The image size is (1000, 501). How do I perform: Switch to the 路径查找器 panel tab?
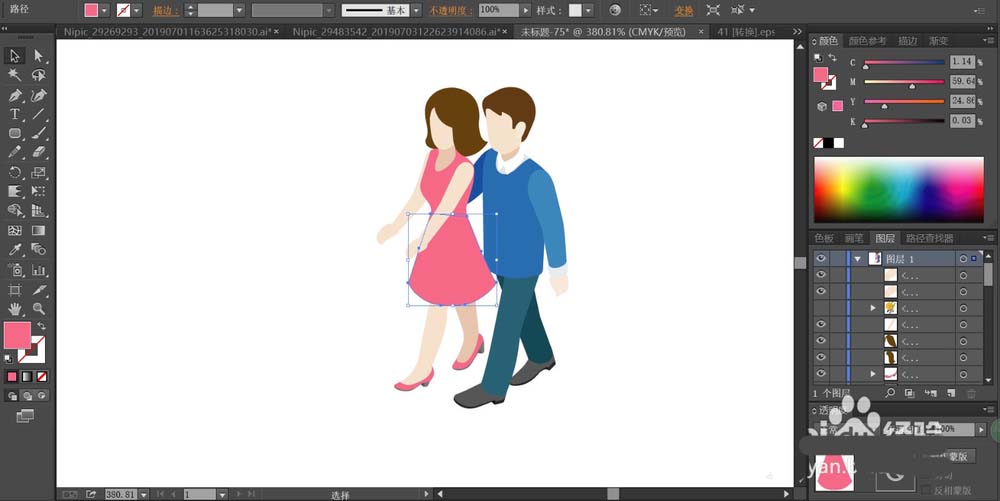[929, 238]
